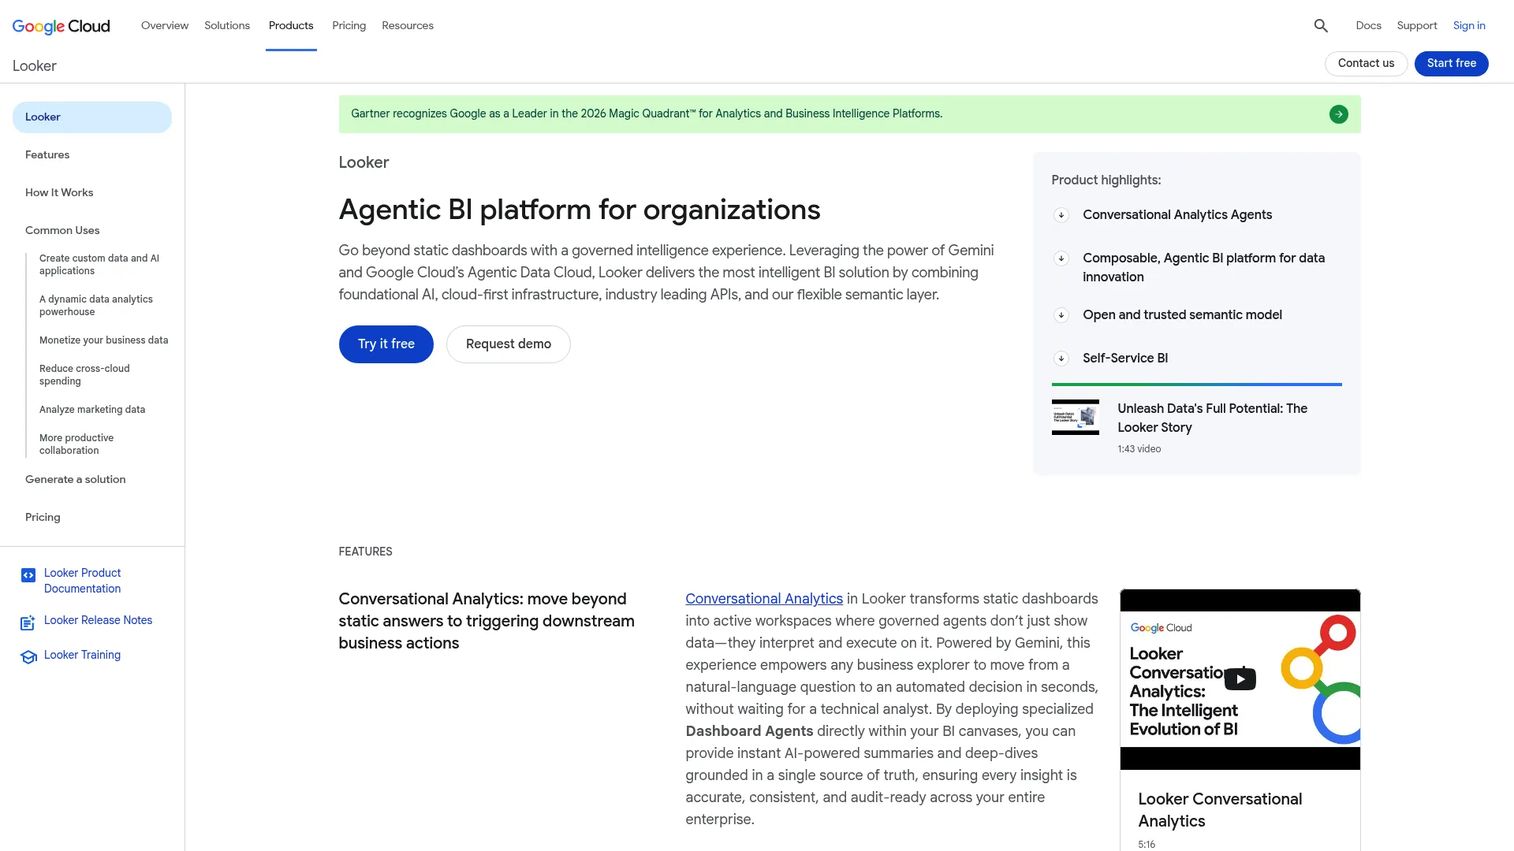Open More productive collaboration
Viewport: 1514px width, 851px height.
pos(76,444)
